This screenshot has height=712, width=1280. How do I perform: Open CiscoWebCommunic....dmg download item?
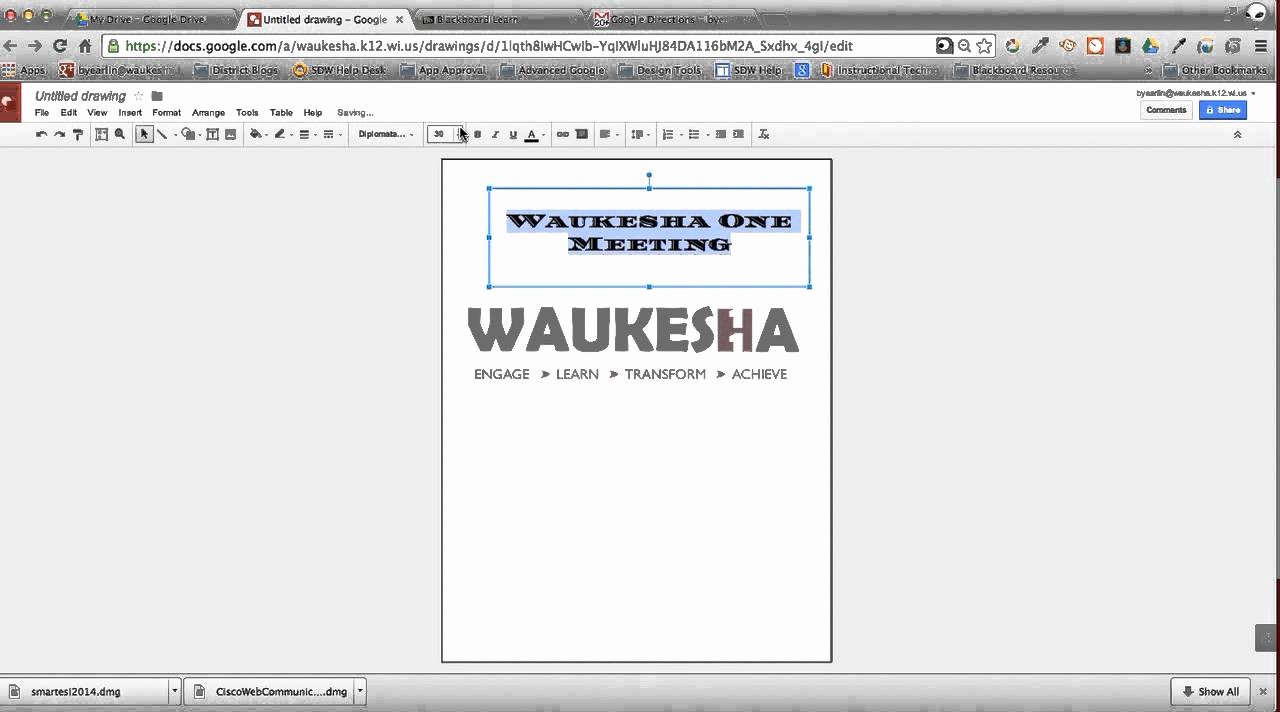pyautogui.click(x=270, y=691)
